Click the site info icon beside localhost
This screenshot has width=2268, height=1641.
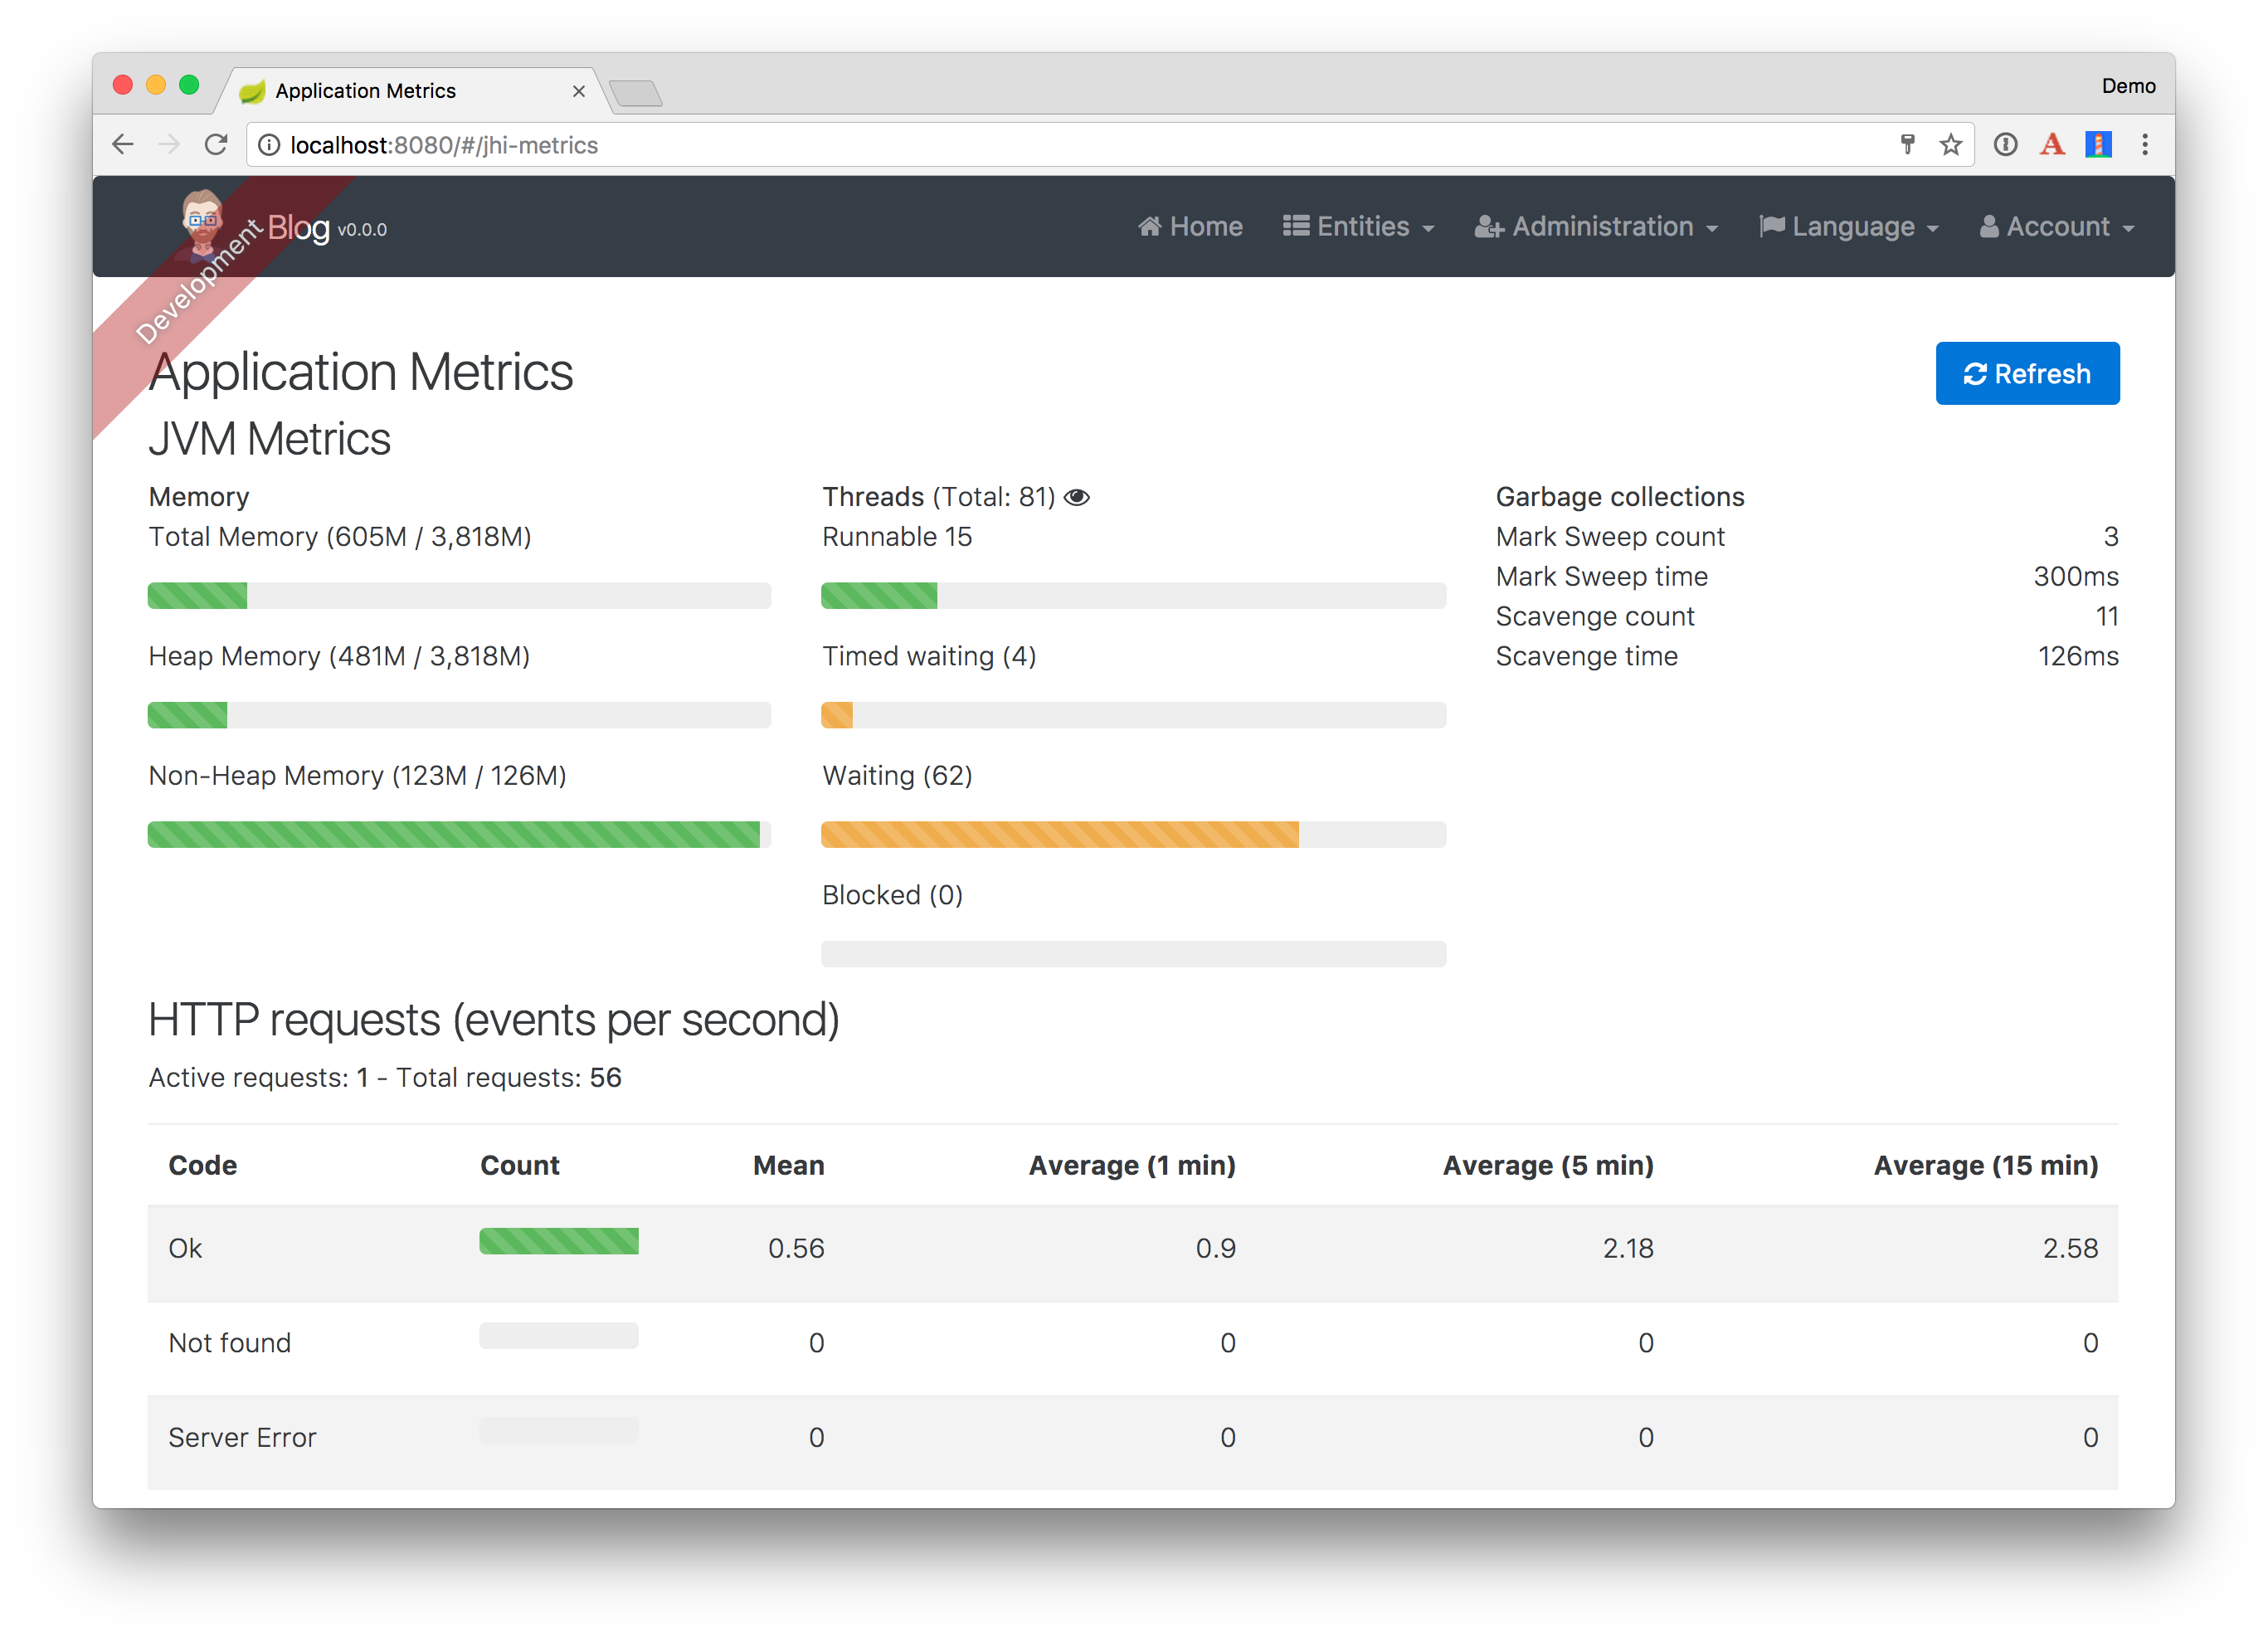[269, 145]
